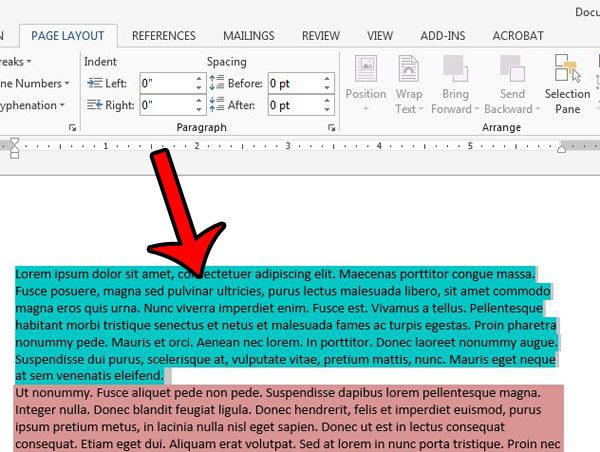Click the first line indent marker on ruler

pos(15,141)
